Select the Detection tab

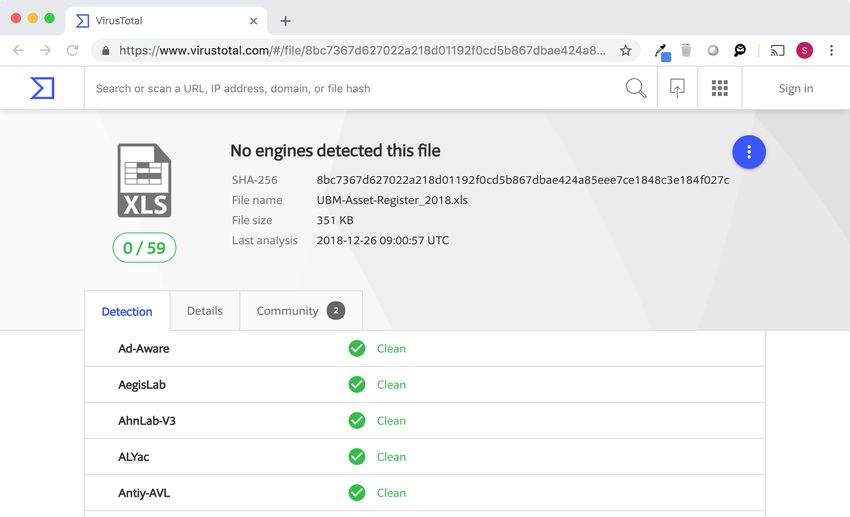127,311
